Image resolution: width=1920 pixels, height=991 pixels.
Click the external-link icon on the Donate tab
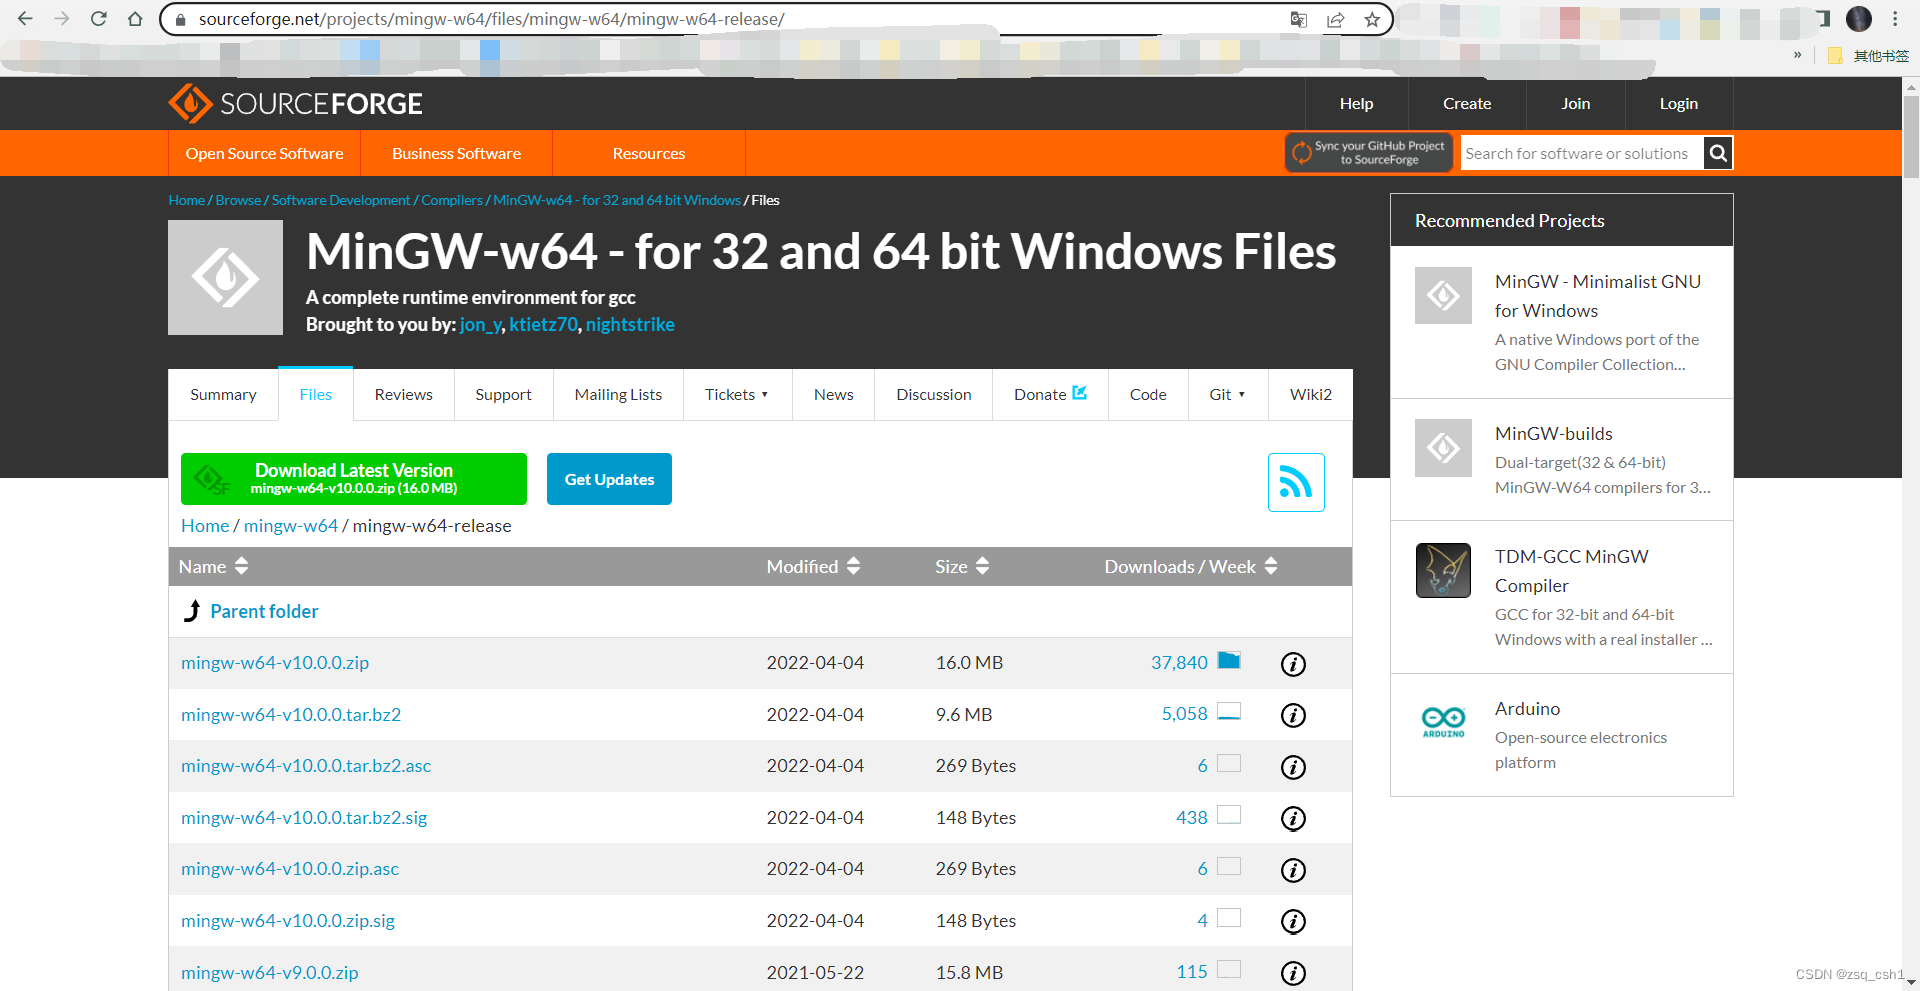coord(1080,392)
